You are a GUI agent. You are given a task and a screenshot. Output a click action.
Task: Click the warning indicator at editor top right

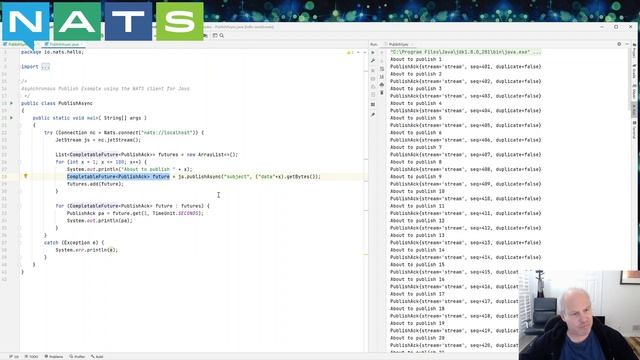click(x=349, y=52)
